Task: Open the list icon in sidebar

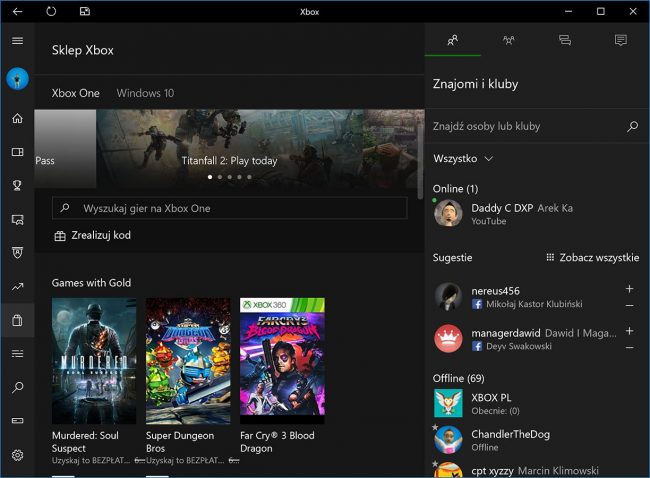Action: [x=17, y=354]
